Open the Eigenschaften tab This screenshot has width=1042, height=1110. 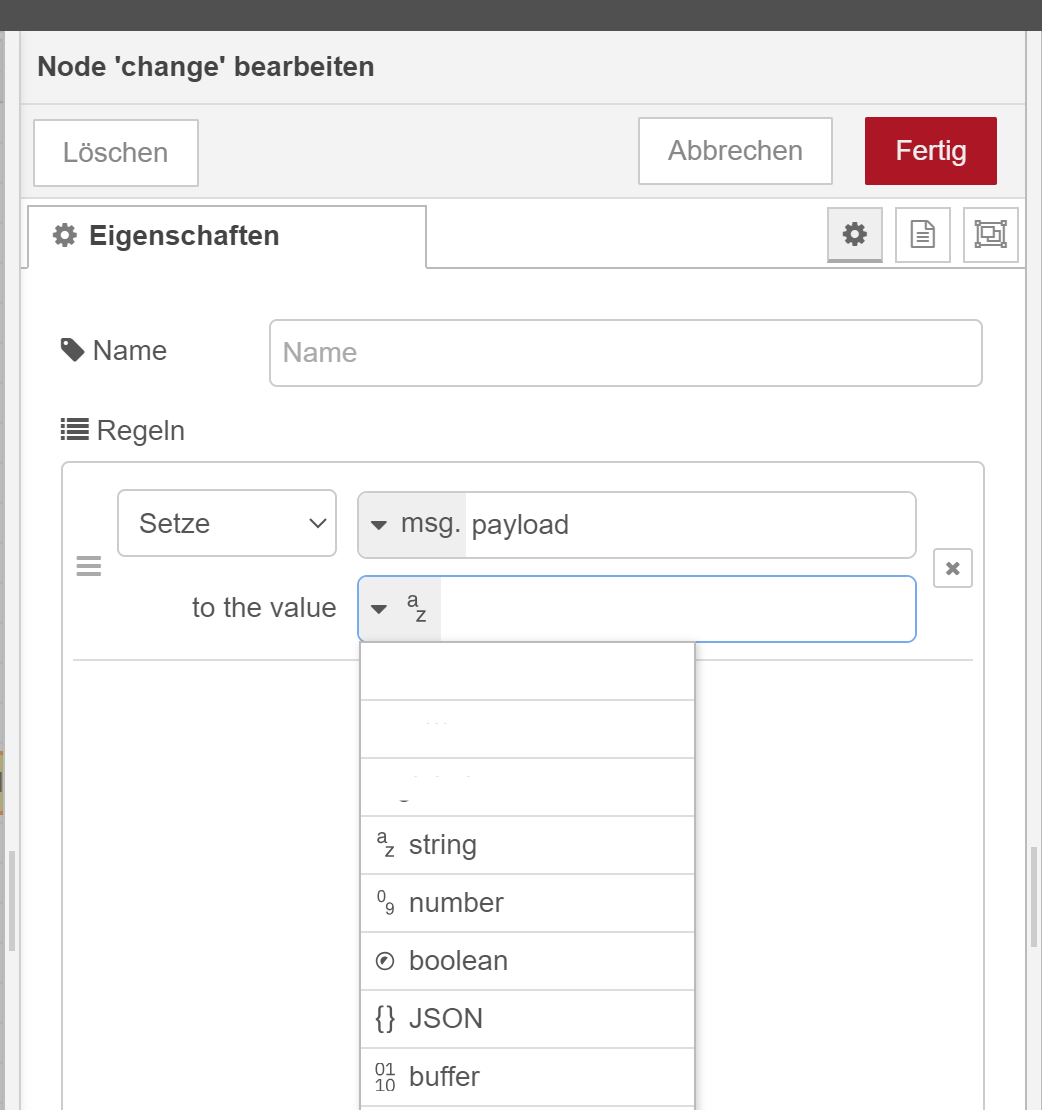[x=227, y=236]
